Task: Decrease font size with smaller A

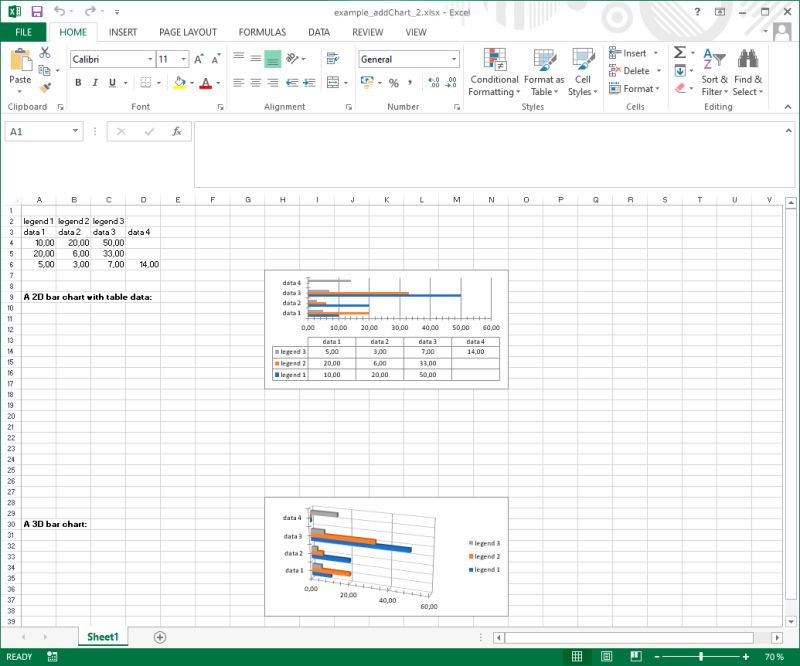Action: tap(216, 59)
